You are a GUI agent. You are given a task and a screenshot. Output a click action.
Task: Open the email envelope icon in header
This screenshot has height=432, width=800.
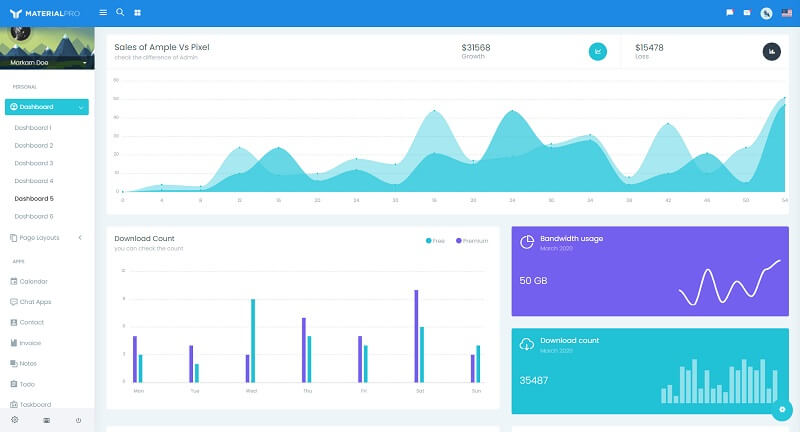click(x=747, y=13)
